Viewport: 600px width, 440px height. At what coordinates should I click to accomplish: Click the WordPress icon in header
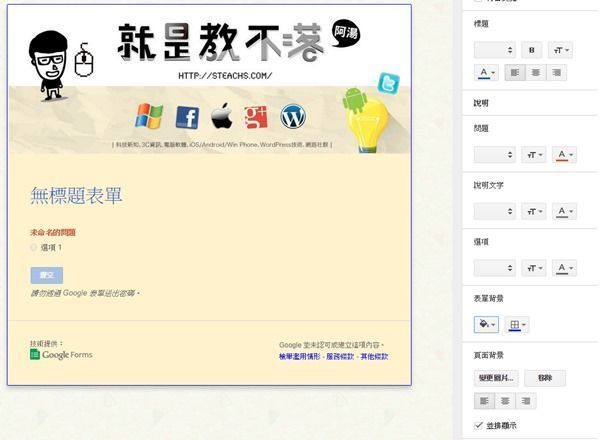293,116
